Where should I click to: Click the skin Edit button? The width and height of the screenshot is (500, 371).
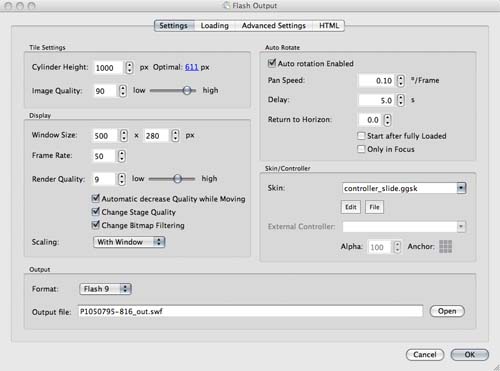pyautogui.click(x=351, y=207)
